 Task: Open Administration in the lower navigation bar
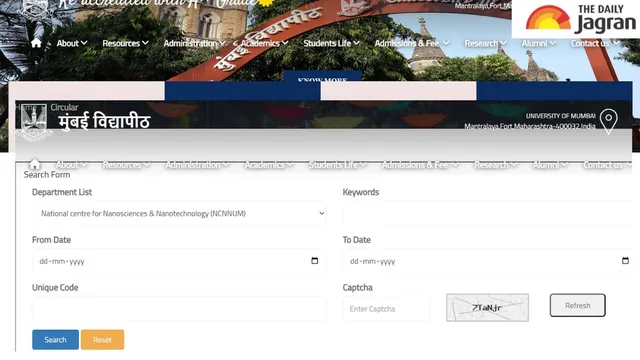(197, 164)
